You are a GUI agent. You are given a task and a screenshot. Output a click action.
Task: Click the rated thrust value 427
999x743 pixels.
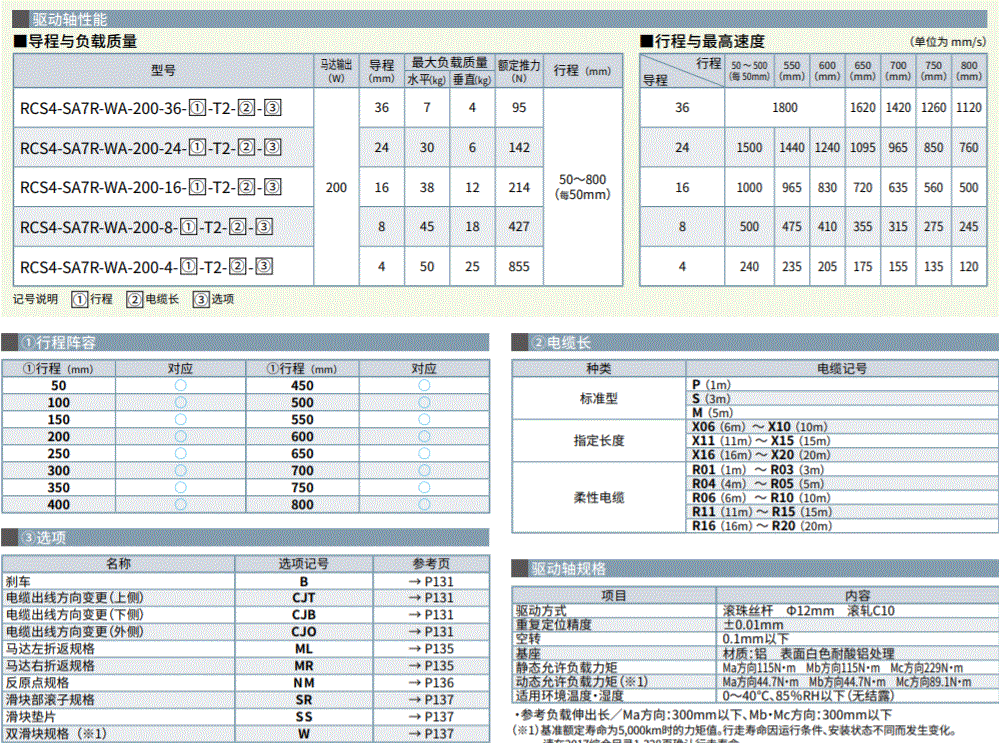(x=519, y=227)
